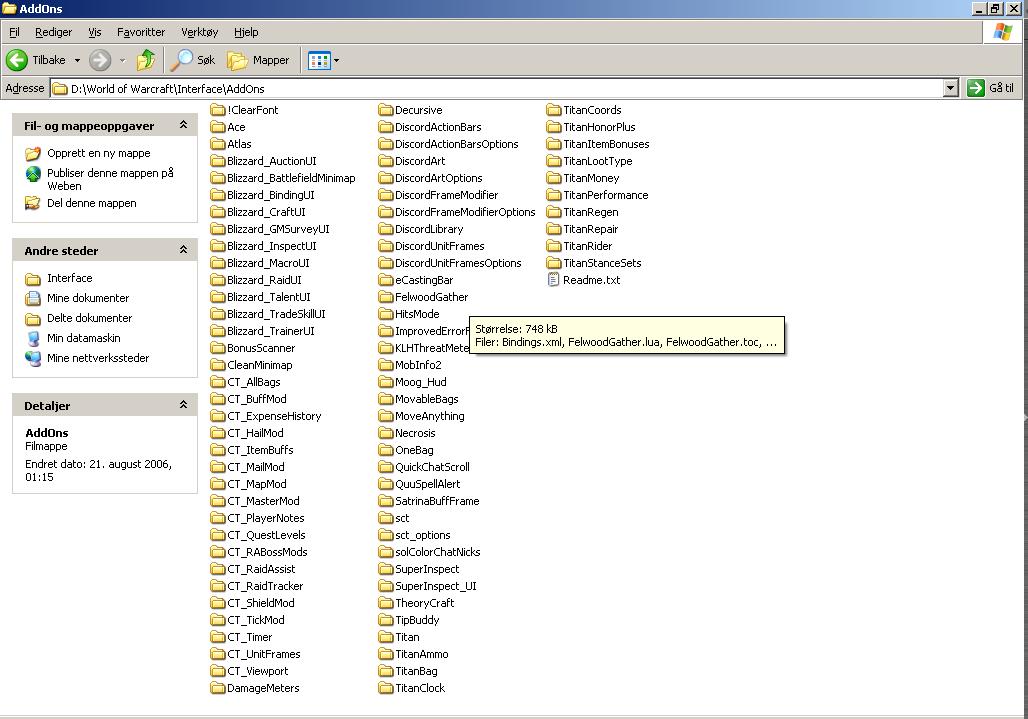
Task: Open the Fil menu
Action: click(14, 32)
